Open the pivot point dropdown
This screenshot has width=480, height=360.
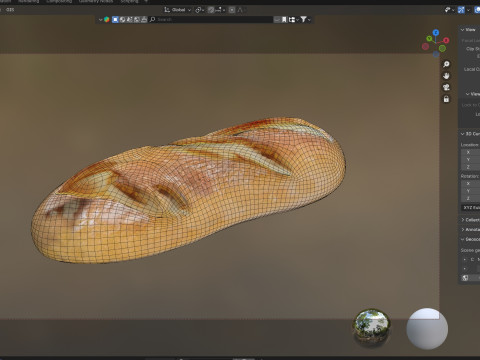[200, 10]
